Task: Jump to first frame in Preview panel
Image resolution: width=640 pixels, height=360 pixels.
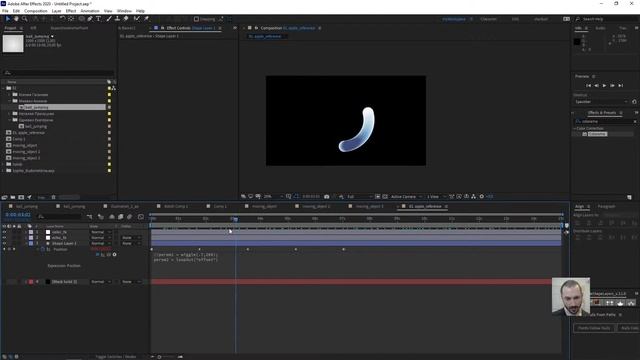Action: [x=588, y=85]
